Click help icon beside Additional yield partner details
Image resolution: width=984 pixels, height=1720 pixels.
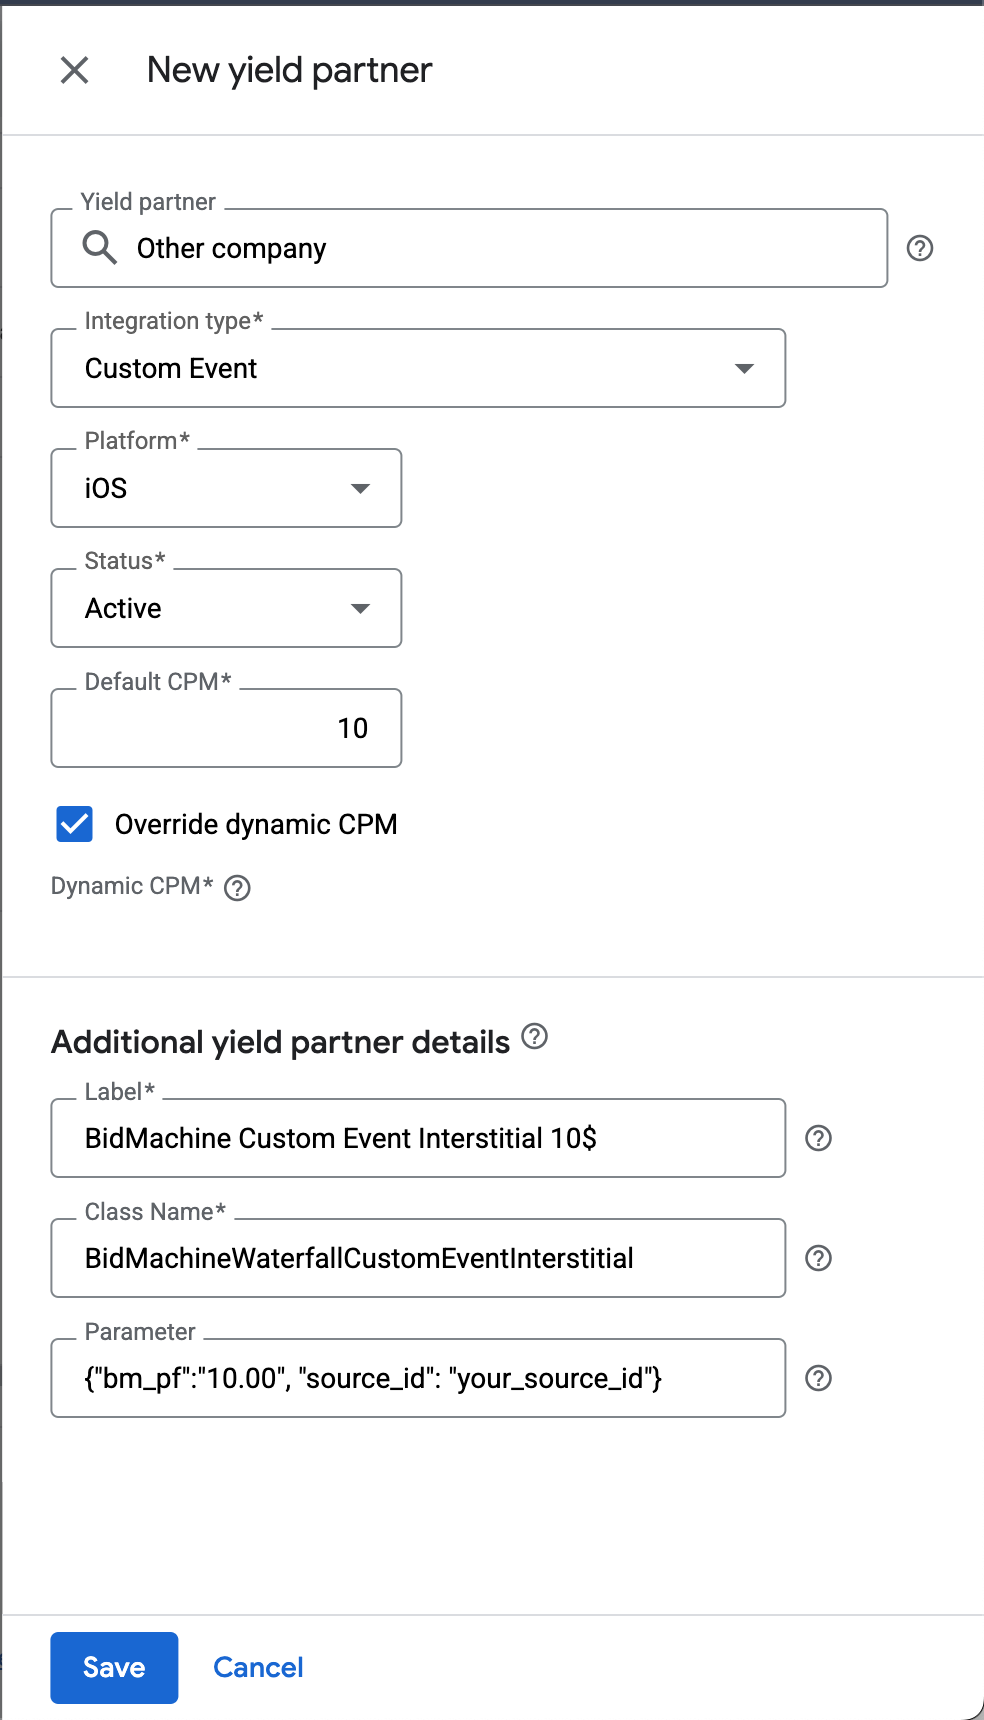click(535, 1037)
